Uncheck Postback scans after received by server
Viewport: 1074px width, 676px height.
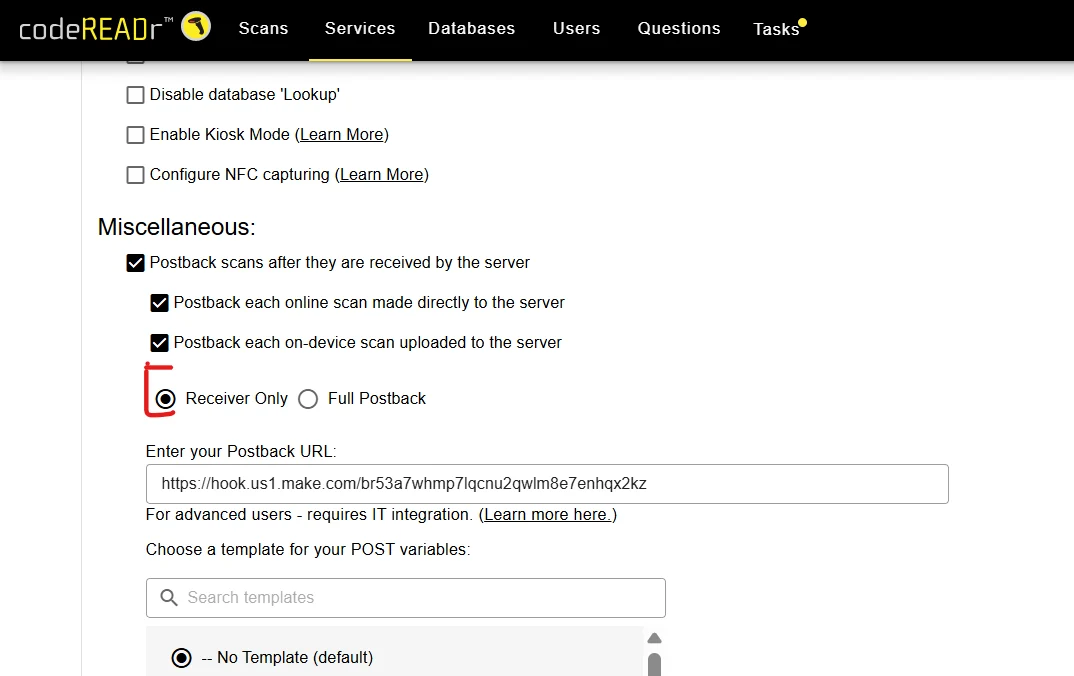pos(136,263)
